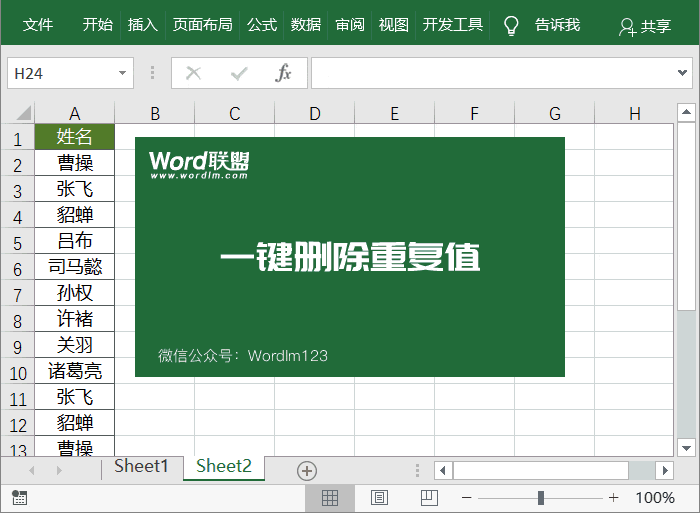Open the 文件 menu

point(38,25)
